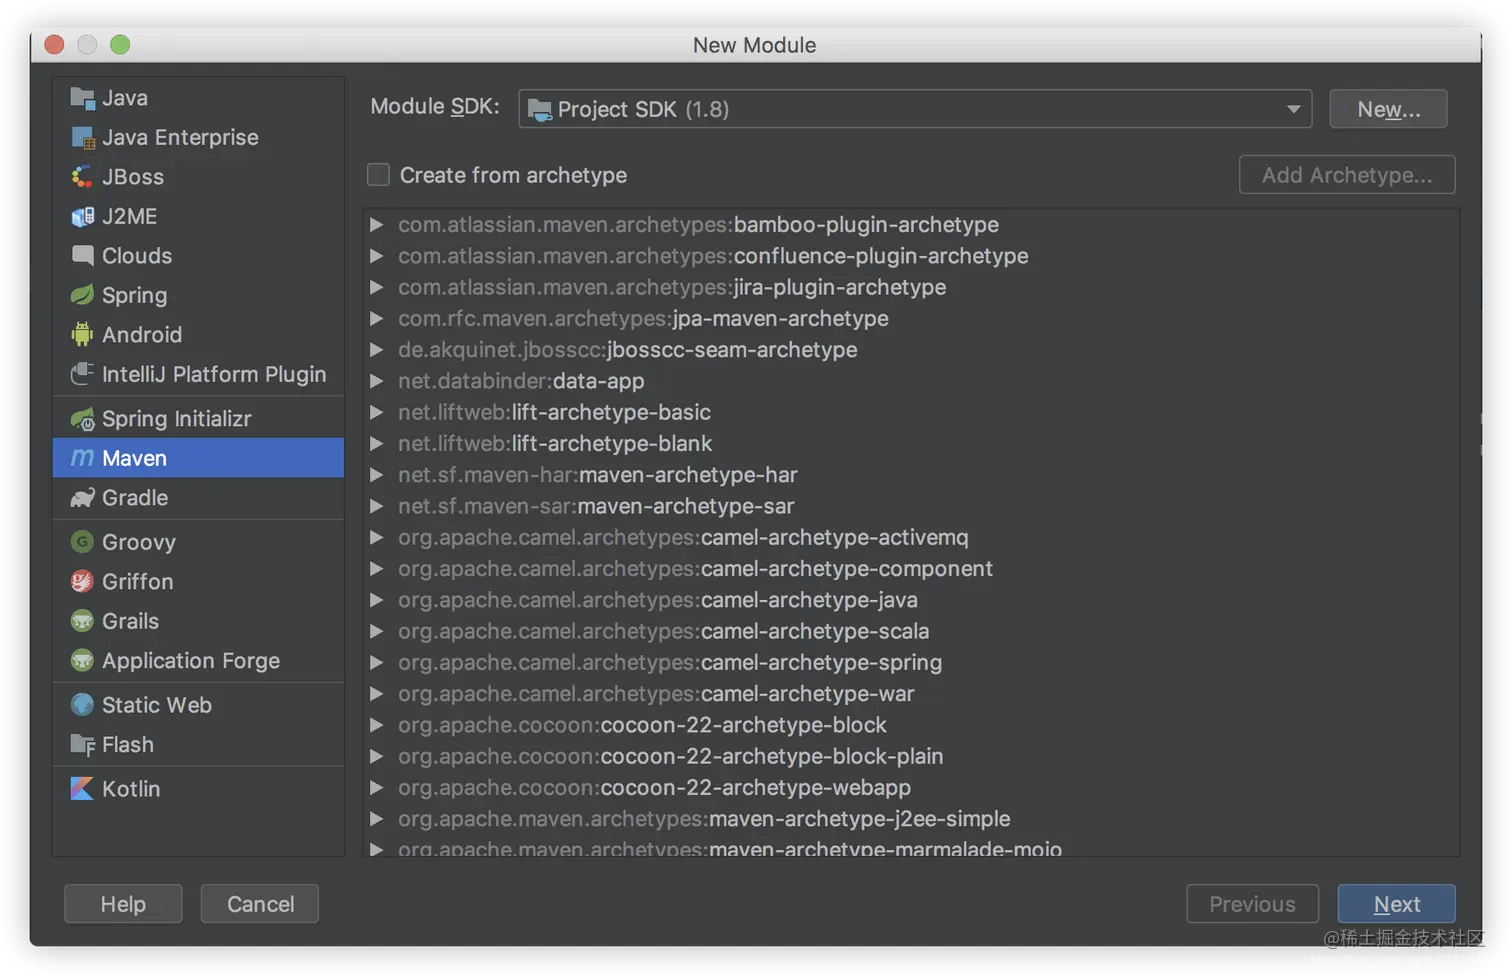Image resolution: width=1512 pixels, height=976 pixels.
Task: Click the Maven m icon
Action: [x=82, y=458]
